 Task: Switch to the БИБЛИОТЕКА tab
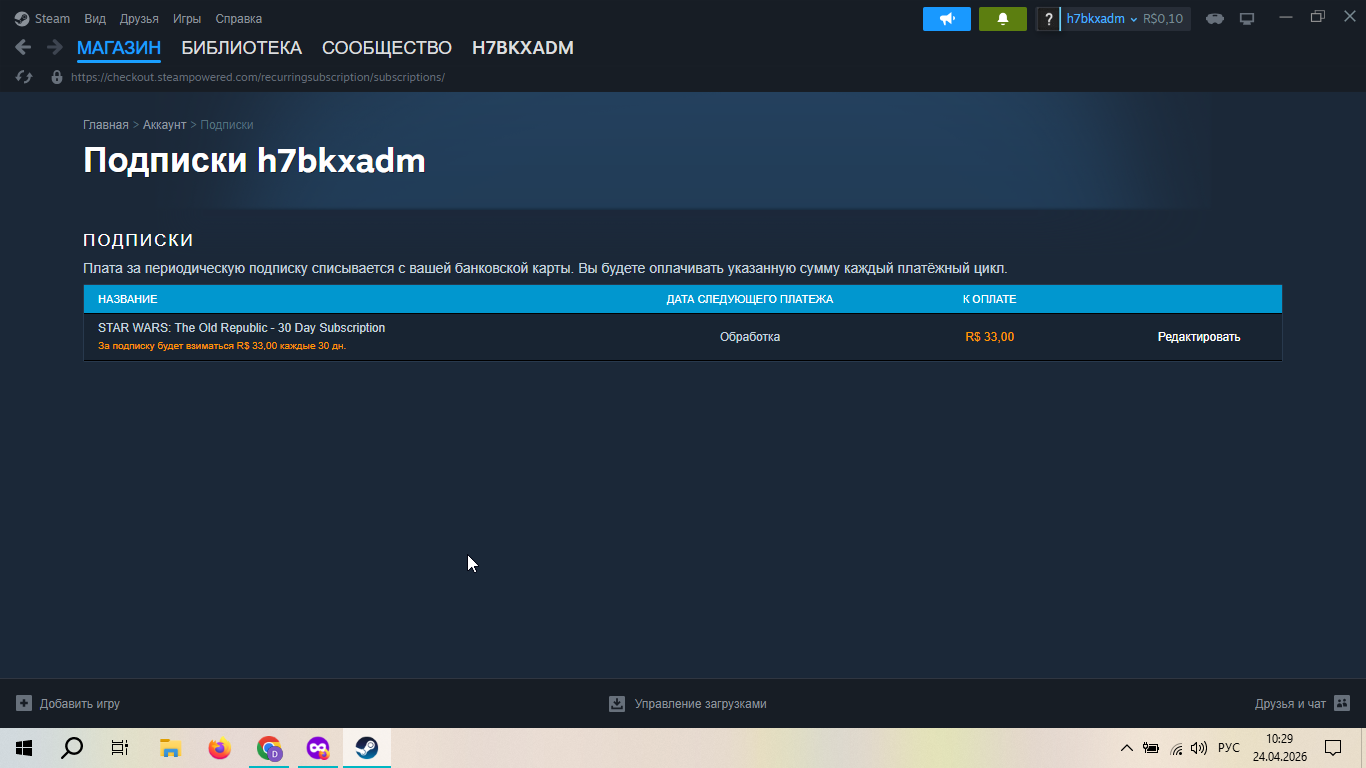point(241,48)
